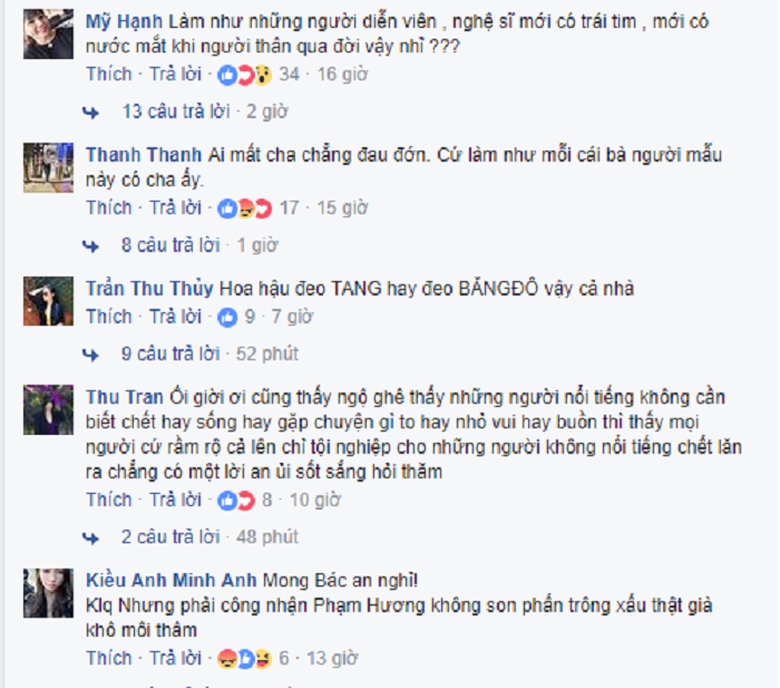Image resolution: width=780 pixels, height=688 pixels.
Task: Click reaction emojis on Thanh Thanh's comment
Action: tap(245, 208)
